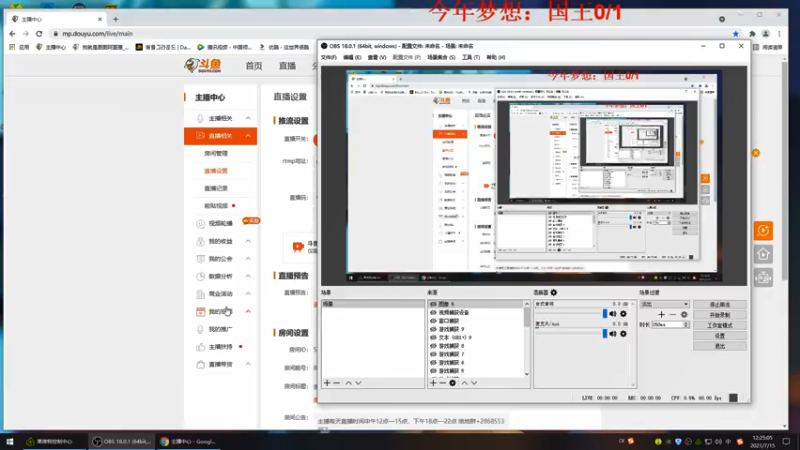The image size is (800, 450).
Task: Bookmark this page with the star icon
Action: 736,34
